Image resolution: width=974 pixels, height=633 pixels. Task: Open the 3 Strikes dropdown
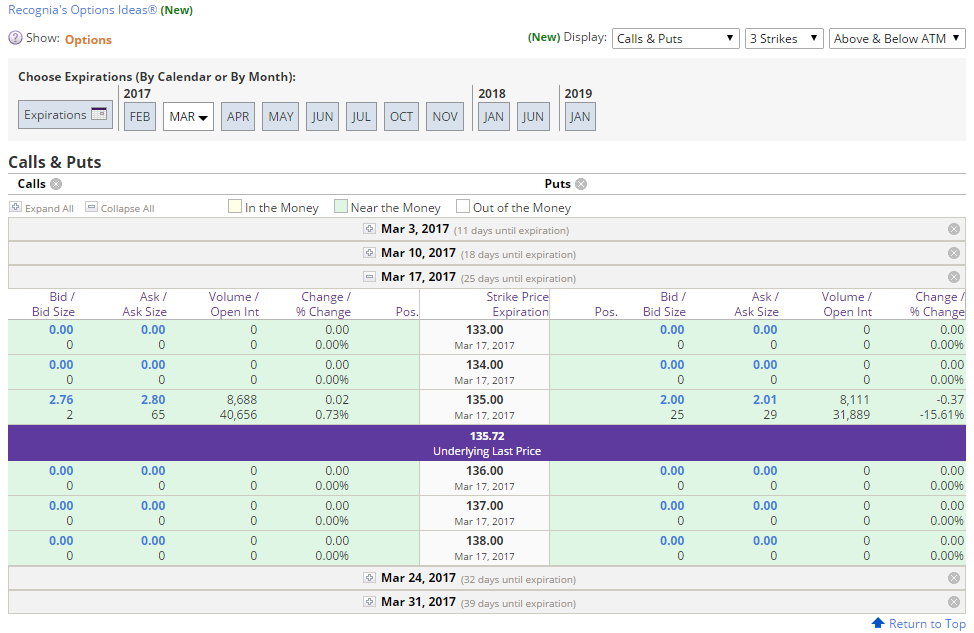tap(784, 39)
